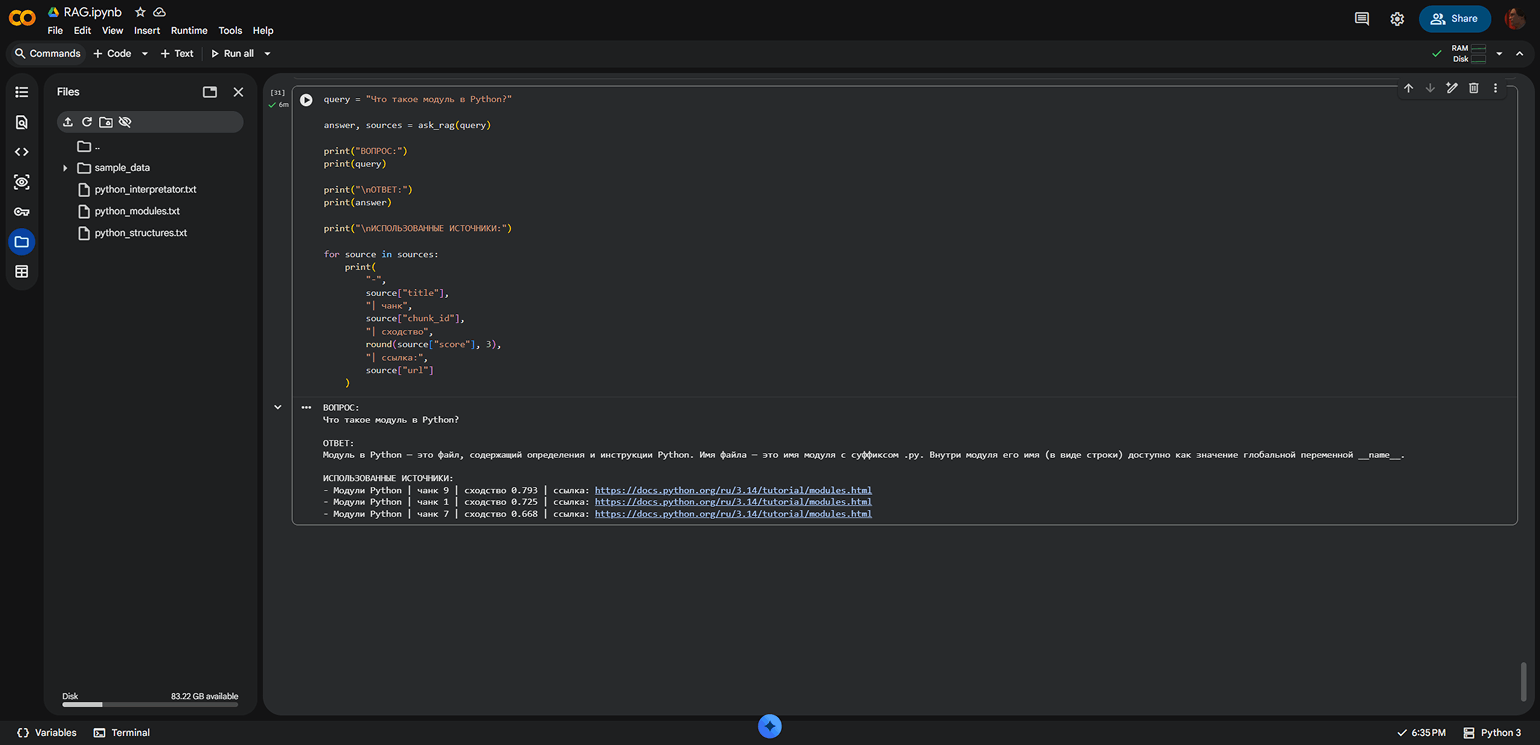Open first docs.python.org modules link
Screen dimensions: 1540x745
(x=733, y=490)
